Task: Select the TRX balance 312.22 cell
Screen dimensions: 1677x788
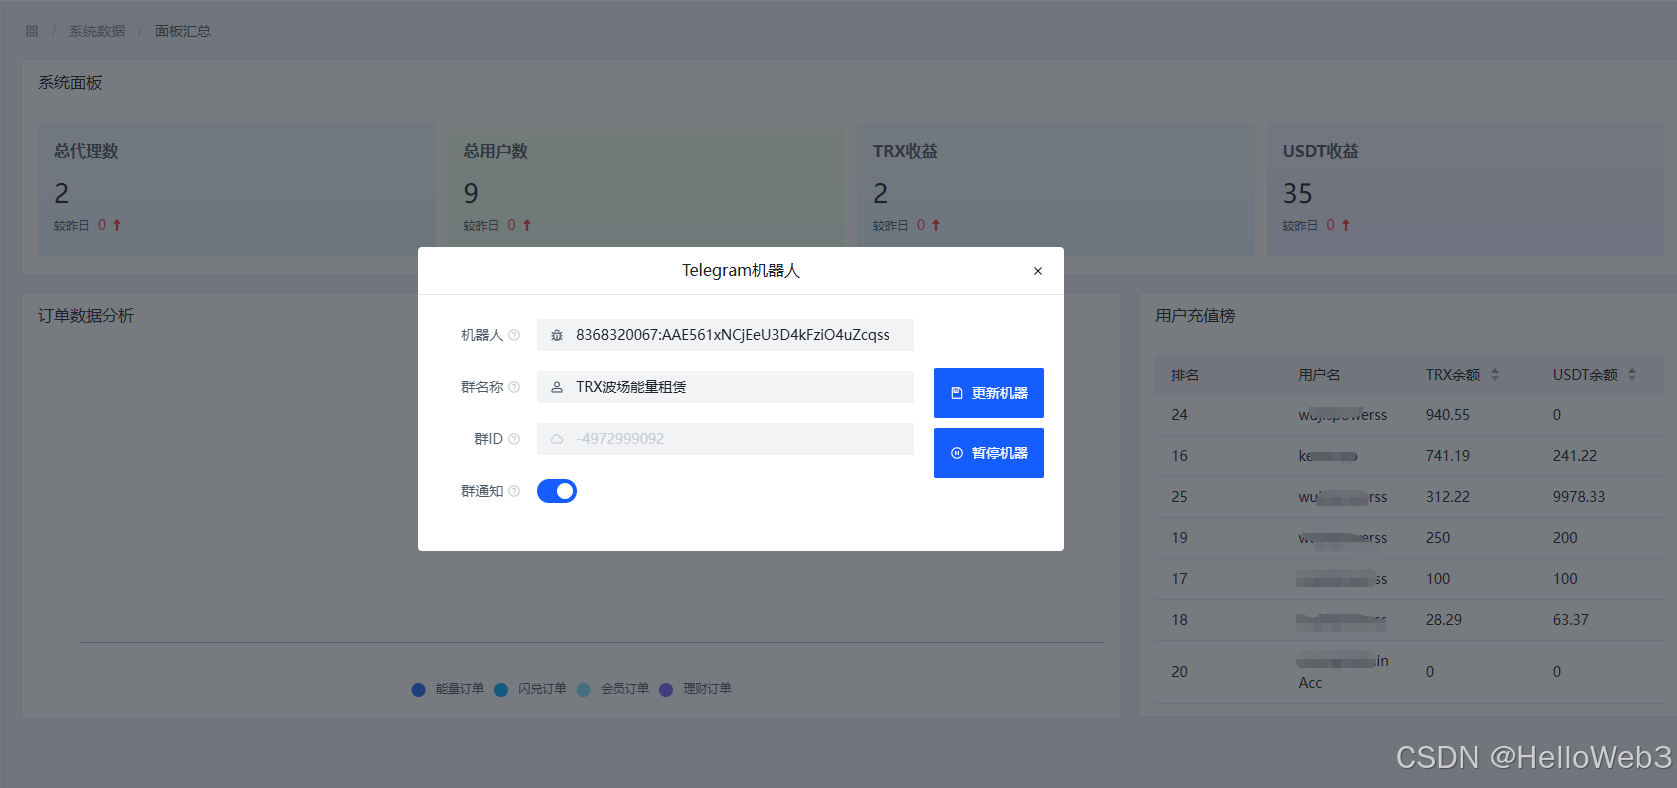Action: [x=1448, y=497]
